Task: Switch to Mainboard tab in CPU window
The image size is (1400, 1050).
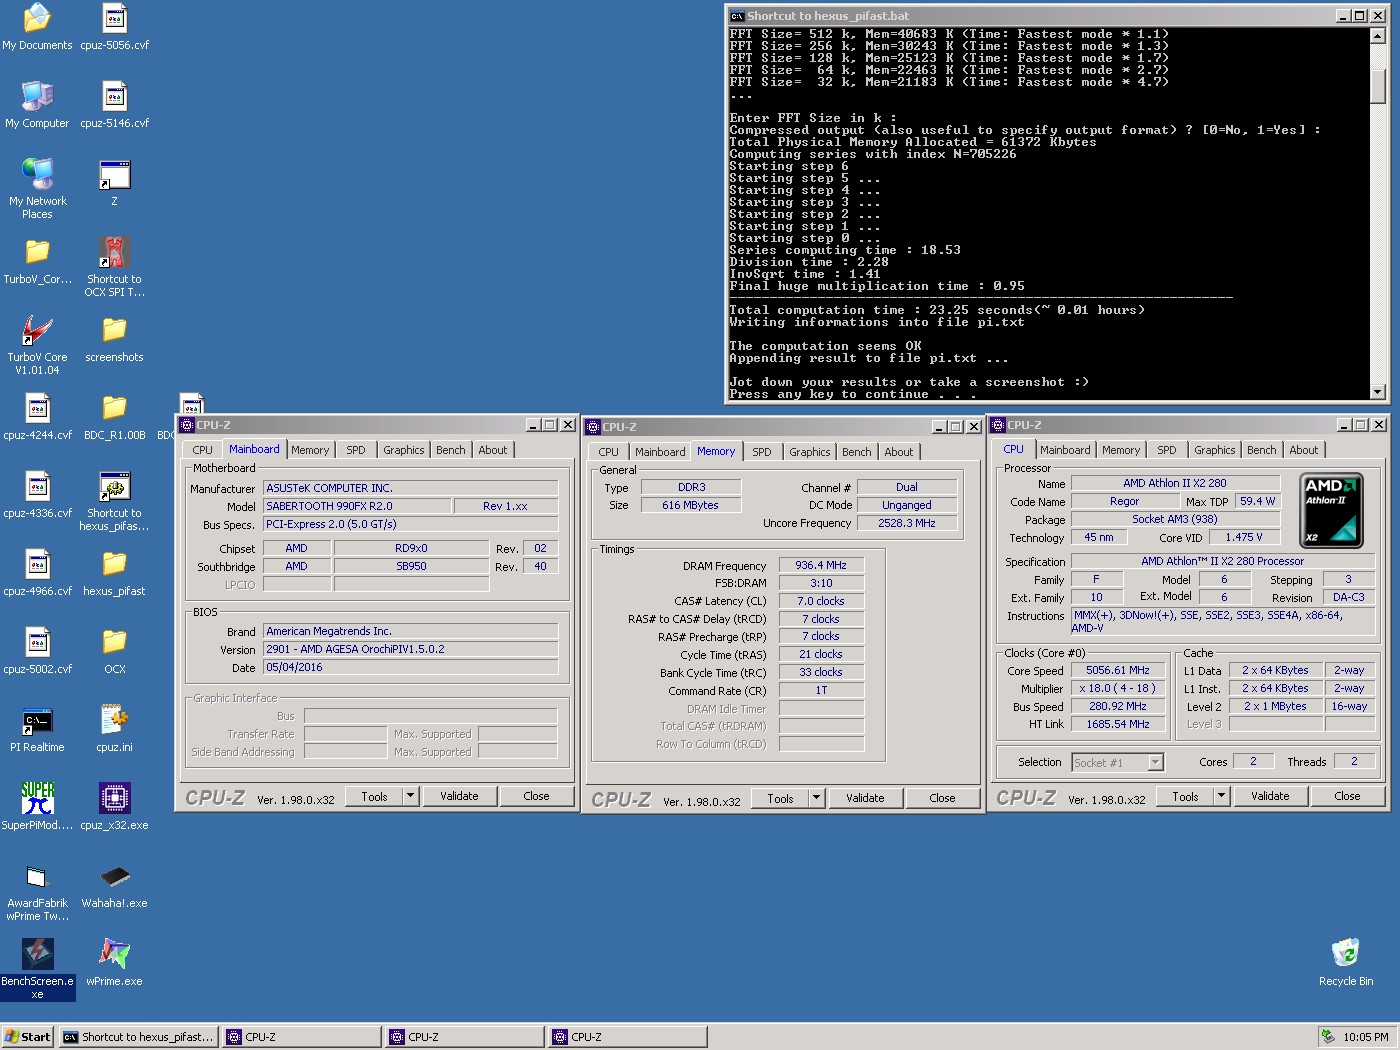Action: click(x=1065, y=450)
